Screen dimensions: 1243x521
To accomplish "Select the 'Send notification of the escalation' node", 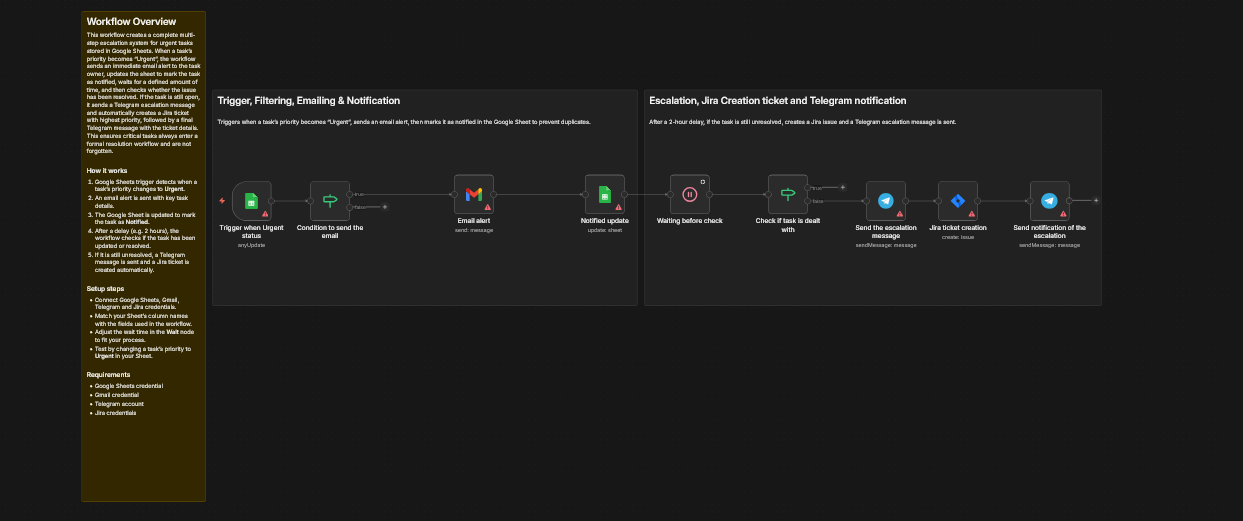I will [x=1049, y=200].
